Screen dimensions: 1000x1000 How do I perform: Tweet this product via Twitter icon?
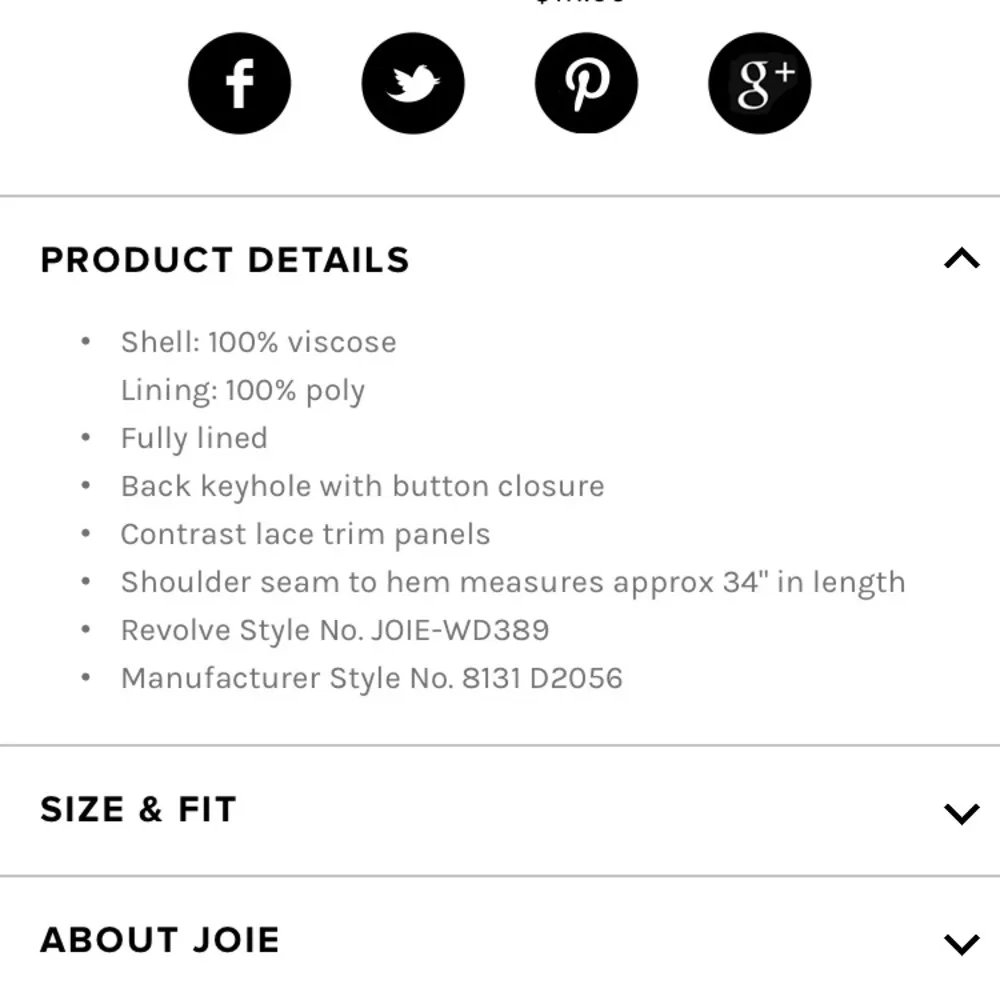pos(413,83)
